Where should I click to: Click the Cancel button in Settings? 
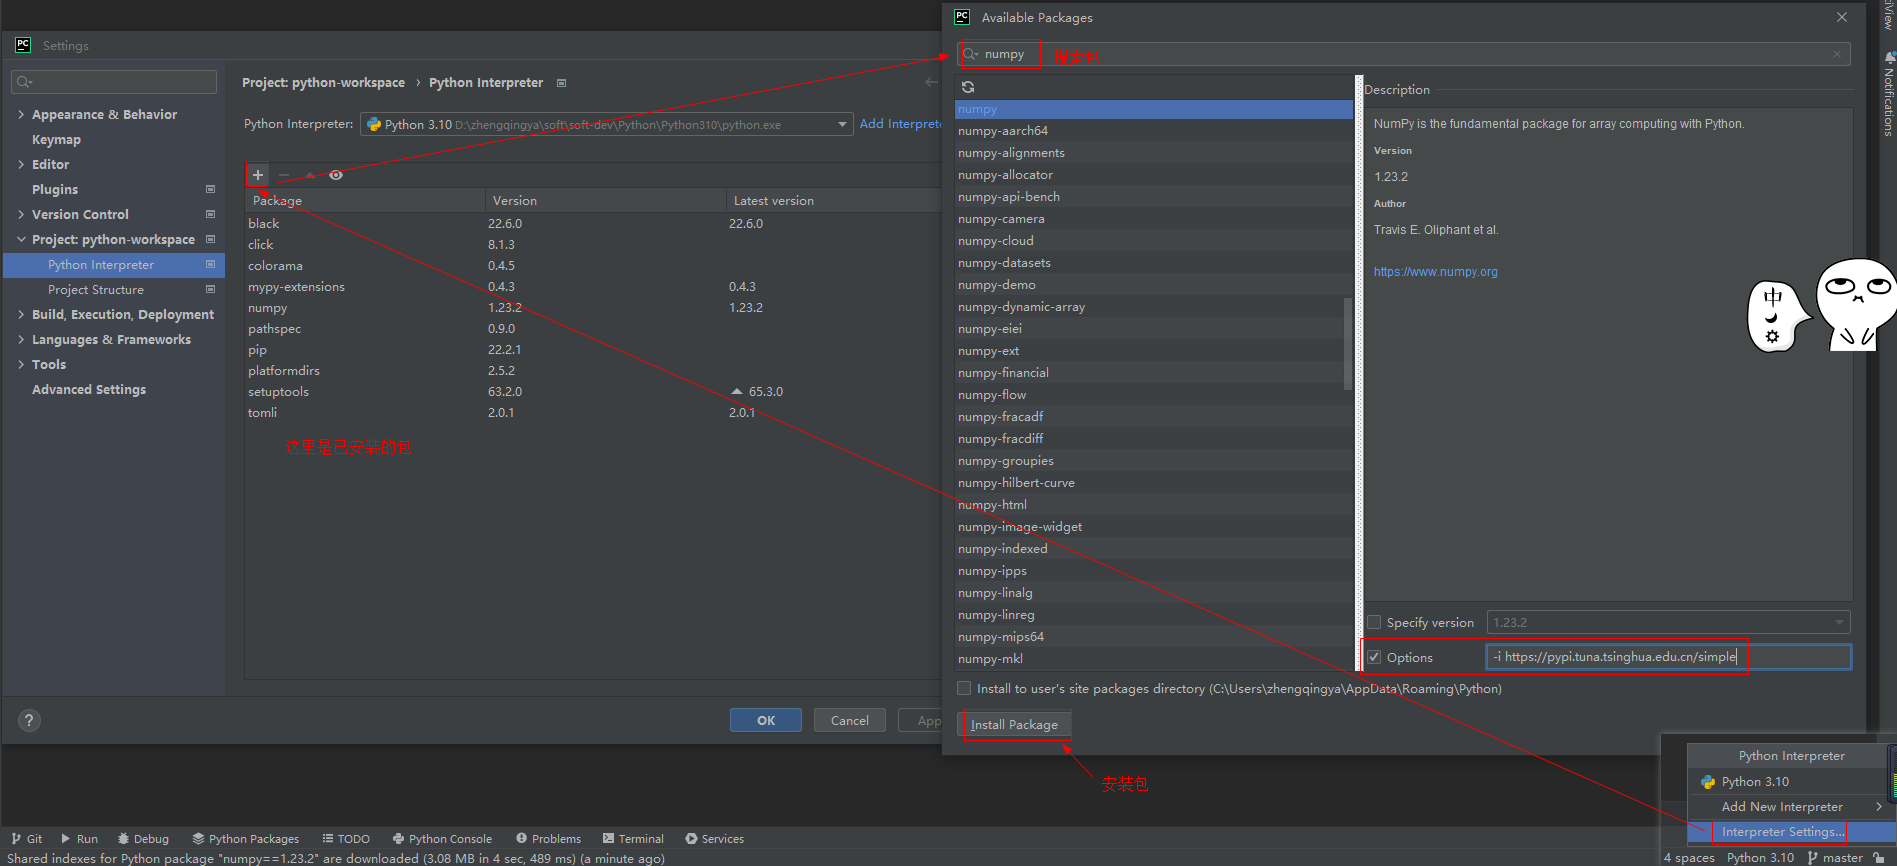click(849, 720)
